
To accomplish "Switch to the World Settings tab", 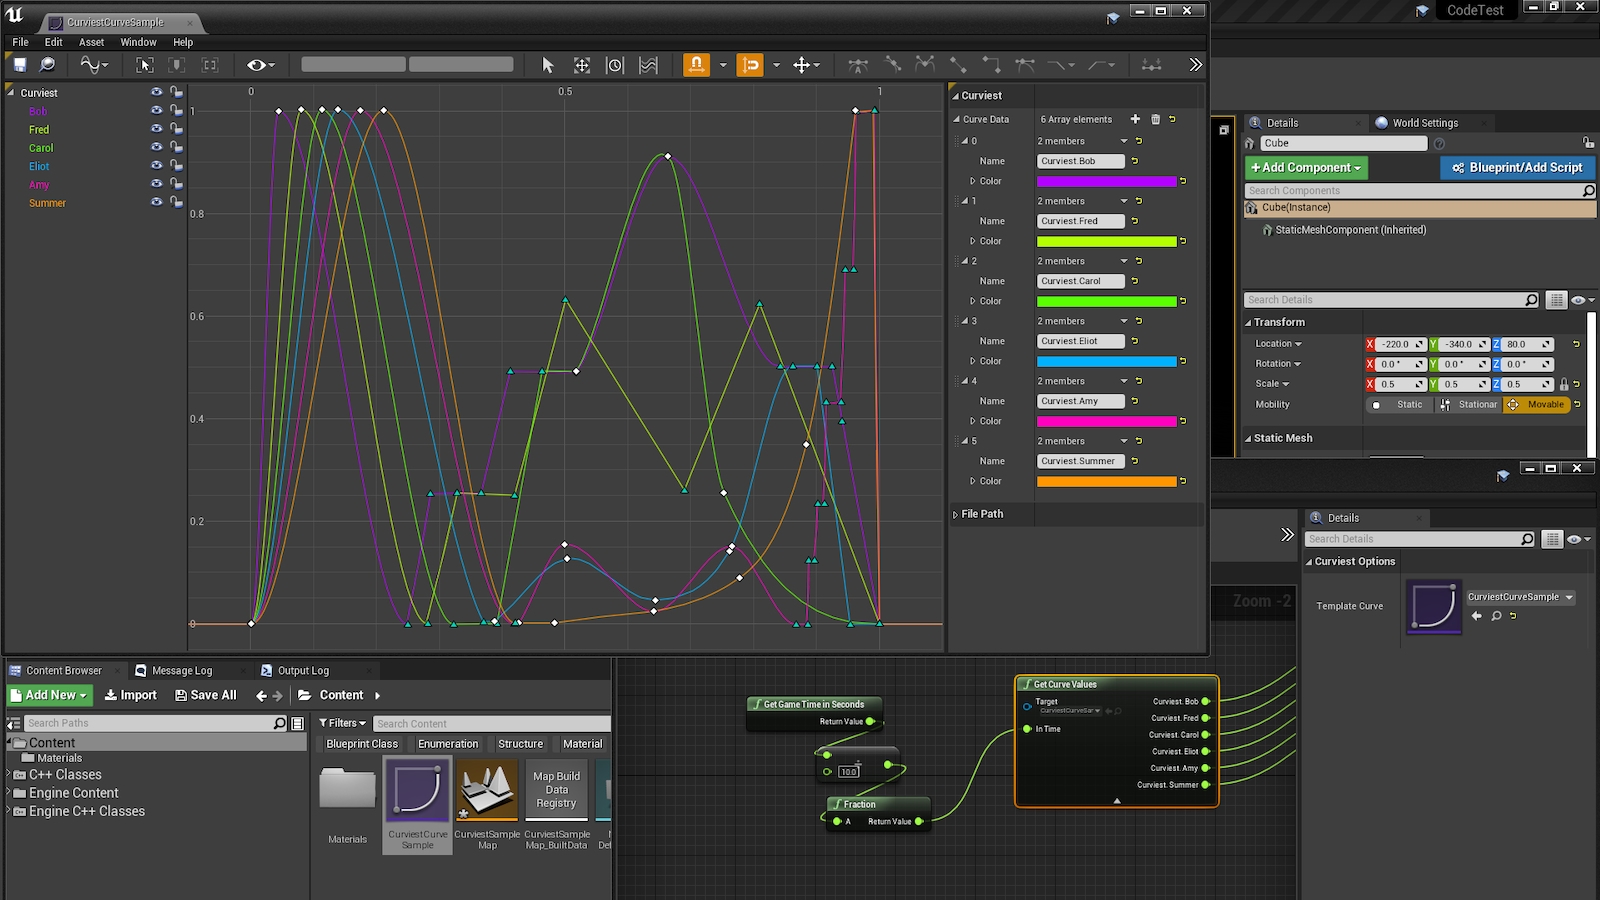I will click(1425, 123).
